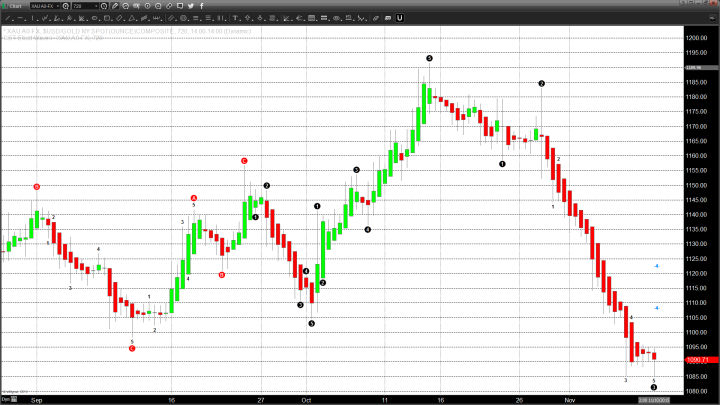This screenshot has height=405, width=720.
Task: Select the ellipse drawing tool
Action: [x=94, y=18]
